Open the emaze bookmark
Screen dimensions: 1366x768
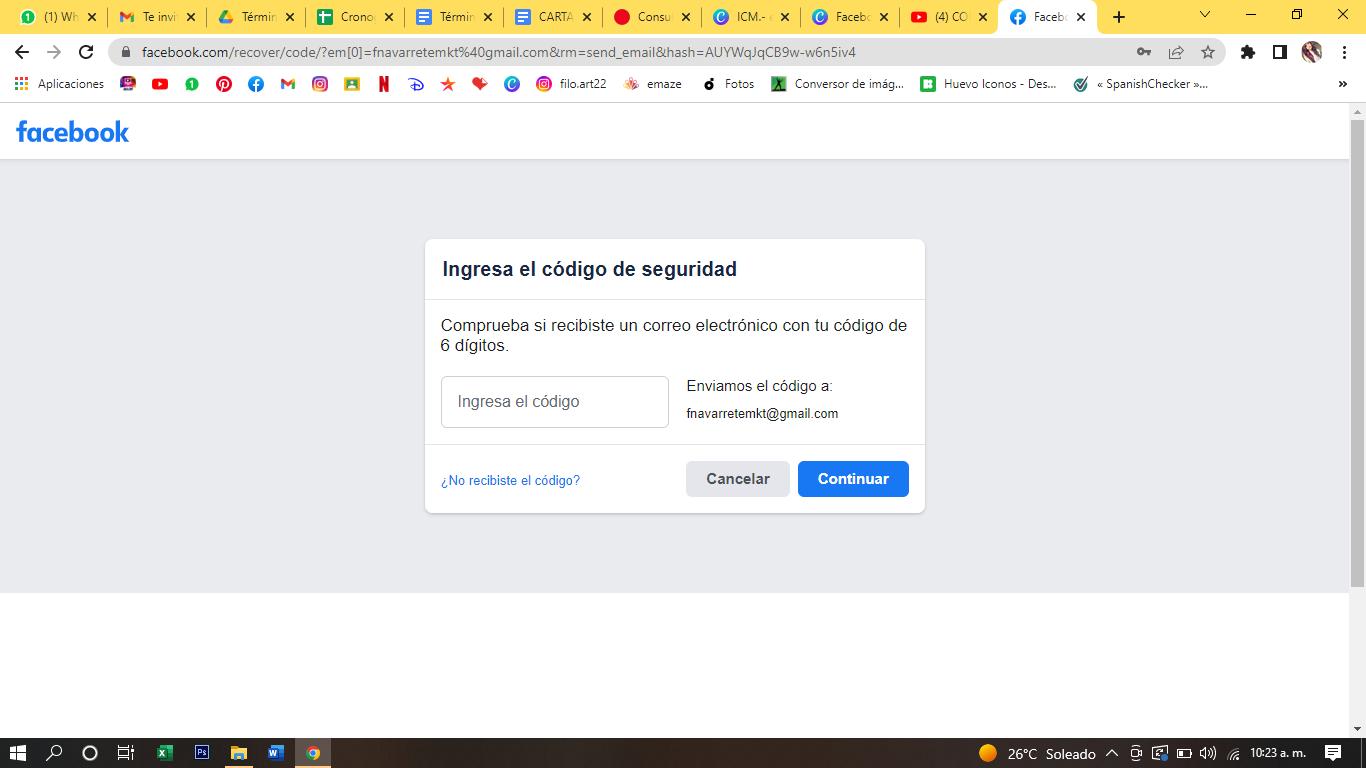[x=653, y=84]
